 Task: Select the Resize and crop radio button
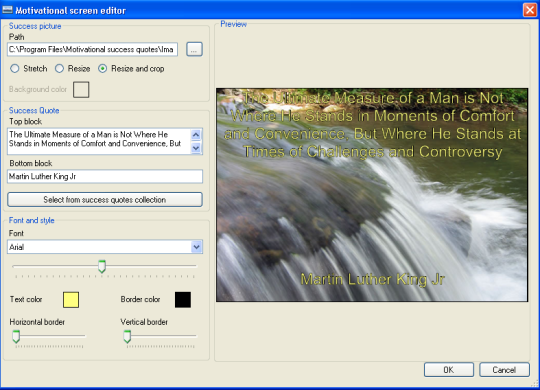click(x=102, y=69)
